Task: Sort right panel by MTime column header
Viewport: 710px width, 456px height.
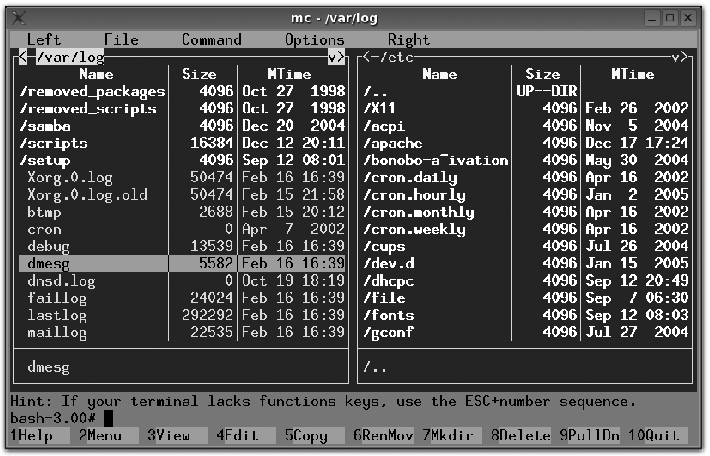Action: [632, 74]
